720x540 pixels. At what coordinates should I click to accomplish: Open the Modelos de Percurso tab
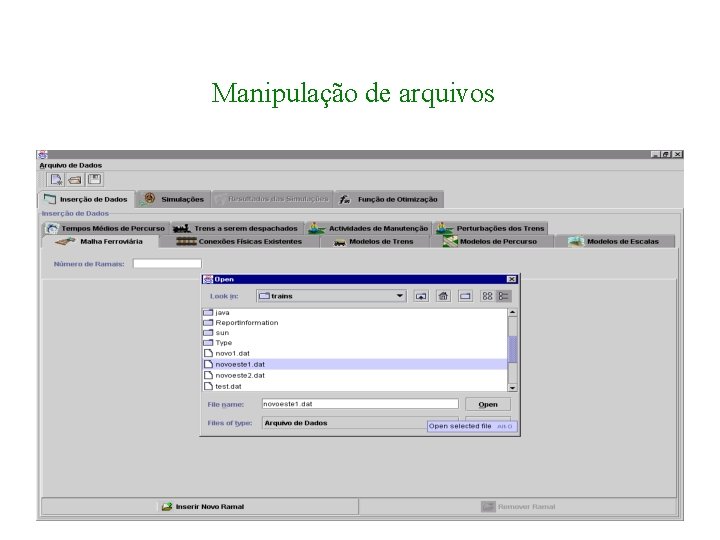(491, 242)
